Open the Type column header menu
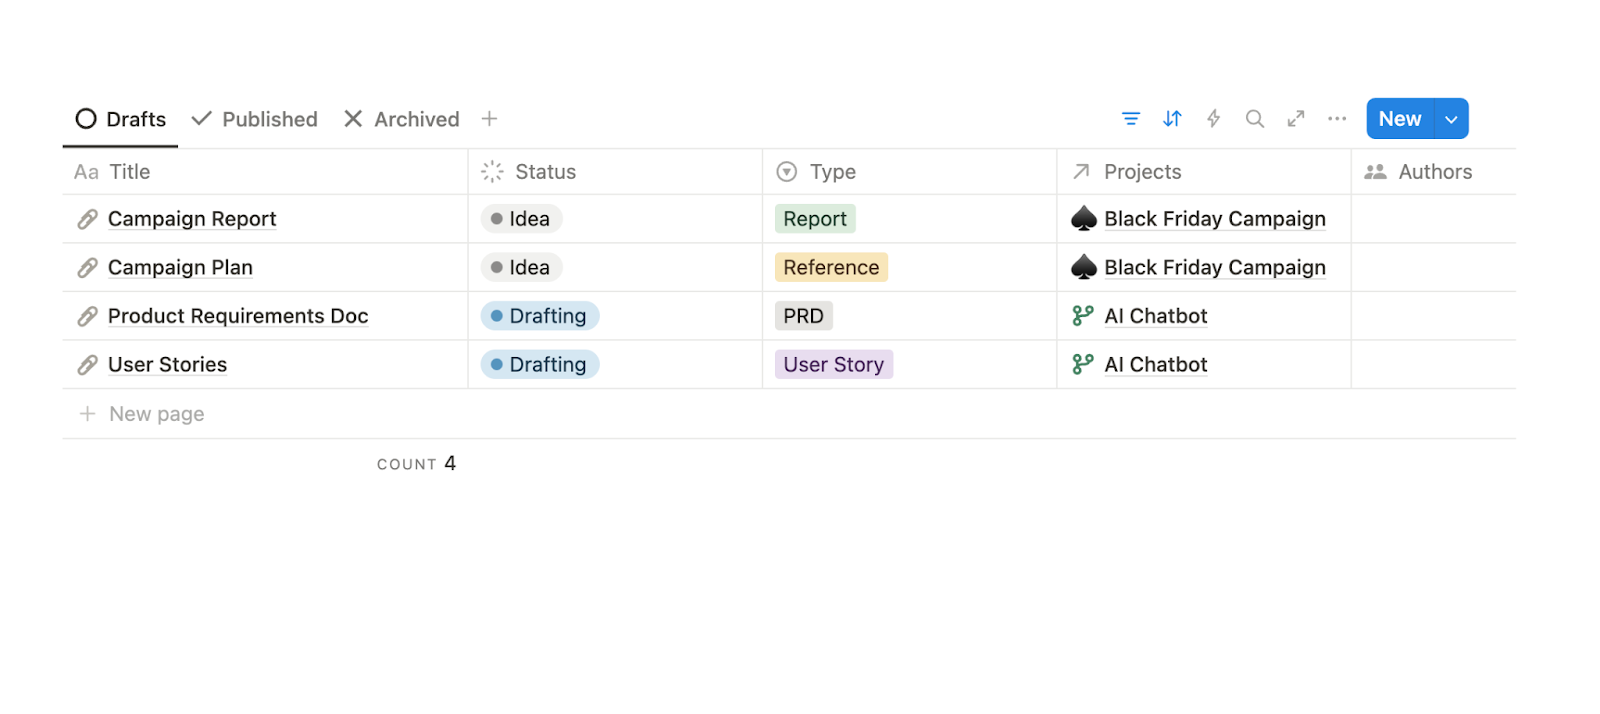 pyautogui.click(x=832, y=172)
